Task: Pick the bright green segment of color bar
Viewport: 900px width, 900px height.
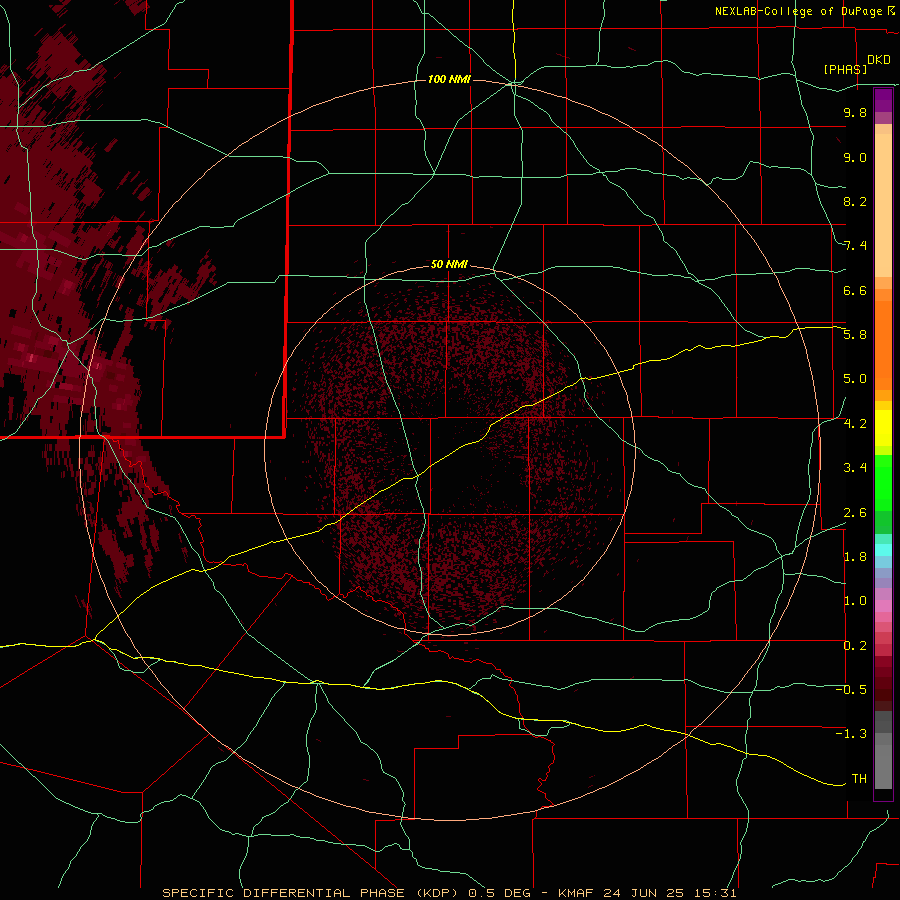Action: pyautogui.click(x=883, y=482)
